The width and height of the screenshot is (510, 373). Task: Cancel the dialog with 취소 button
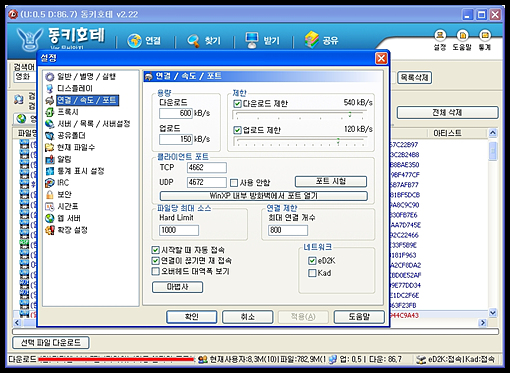point(248,317)
